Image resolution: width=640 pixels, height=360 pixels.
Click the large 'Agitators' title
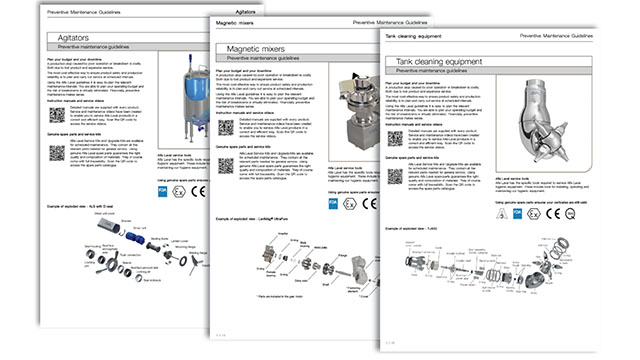click(x=73, y=38)
